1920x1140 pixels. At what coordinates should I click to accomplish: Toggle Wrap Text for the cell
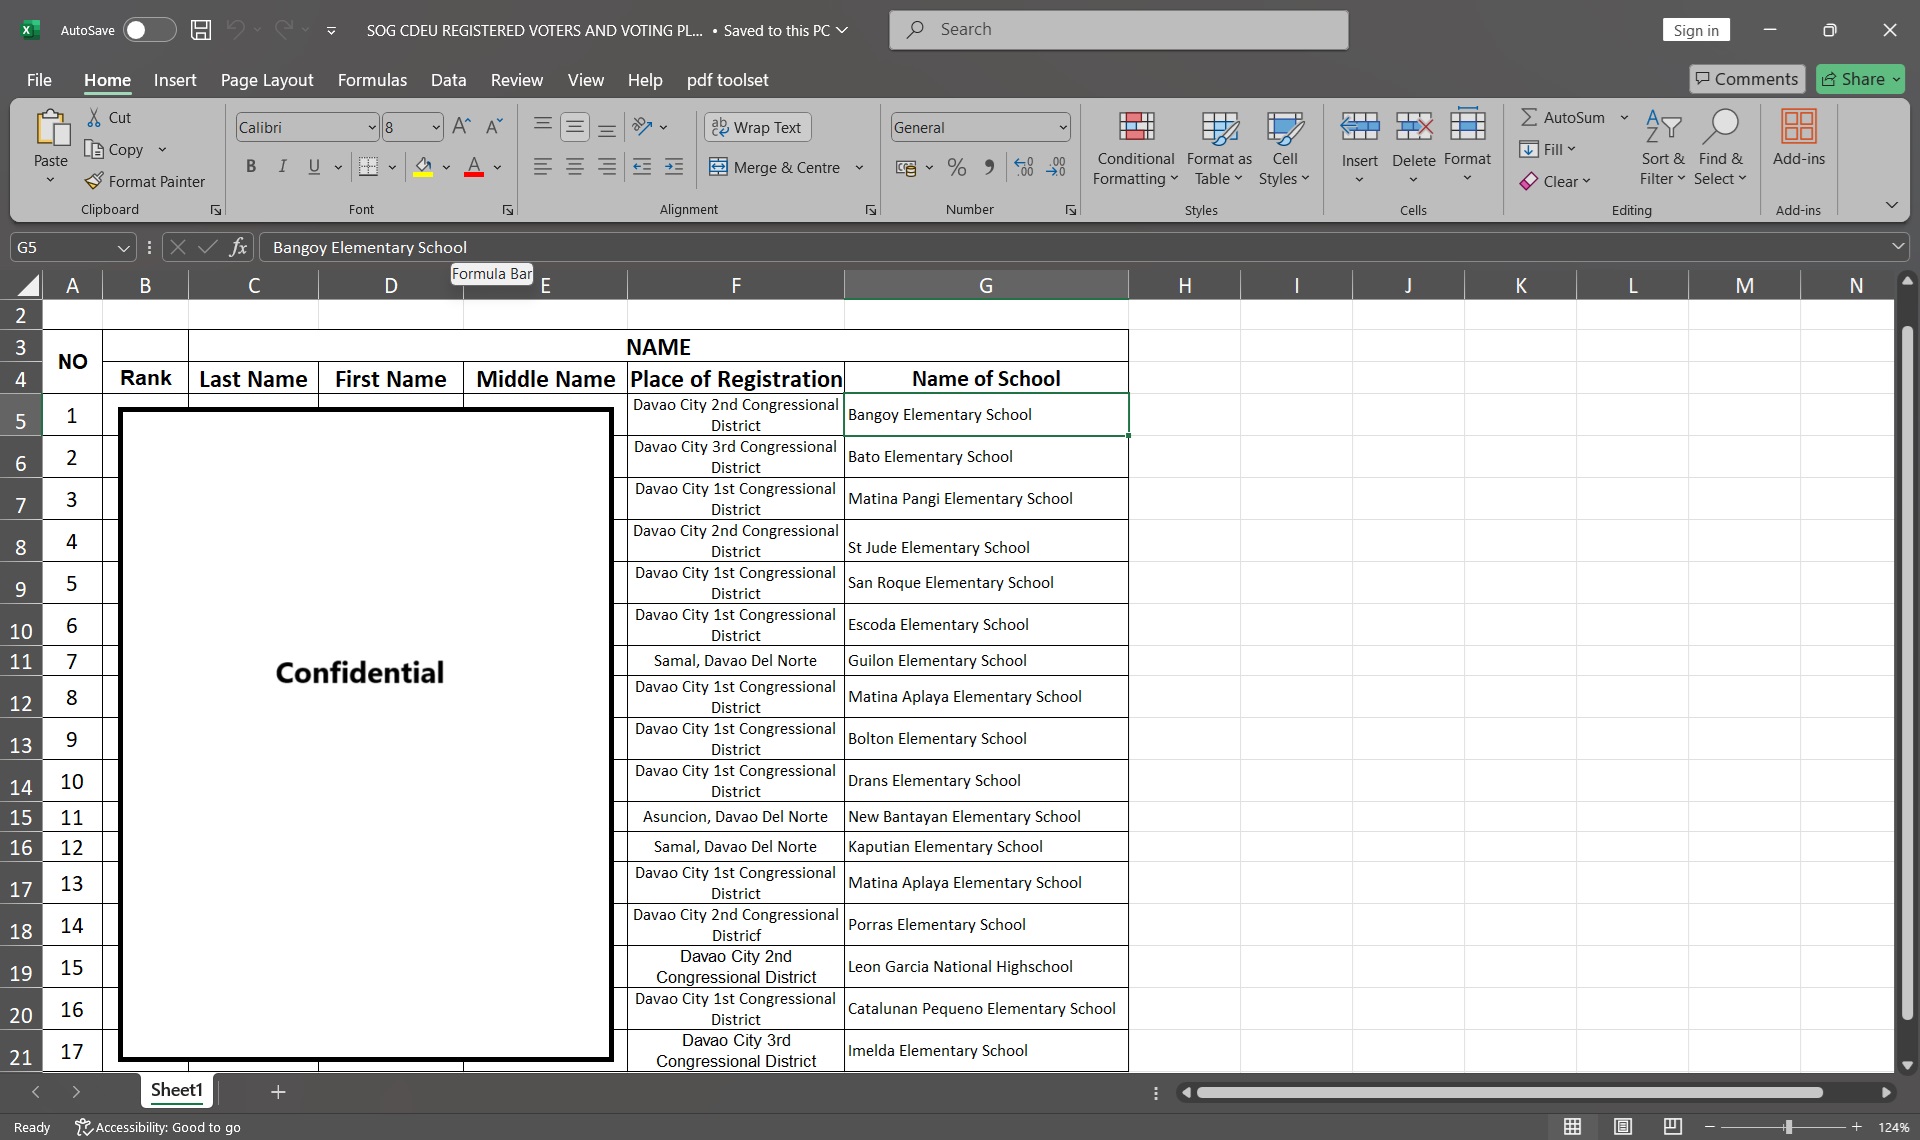(x=758, y=127)
